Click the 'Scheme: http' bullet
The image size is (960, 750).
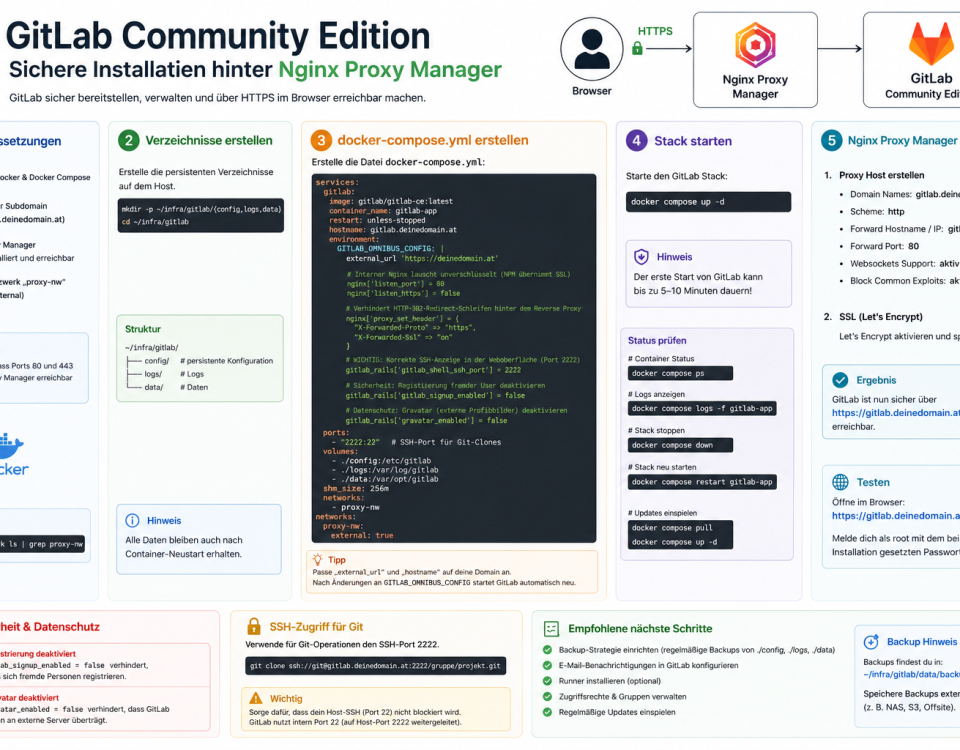click(x=877, y=211)
